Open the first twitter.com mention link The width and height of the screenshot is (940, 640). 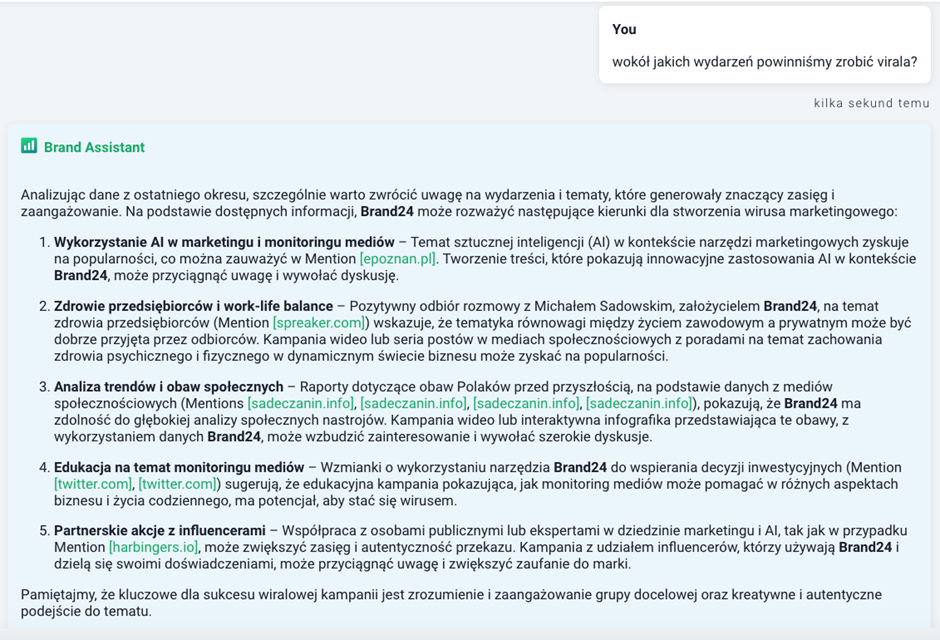(93, 484)
